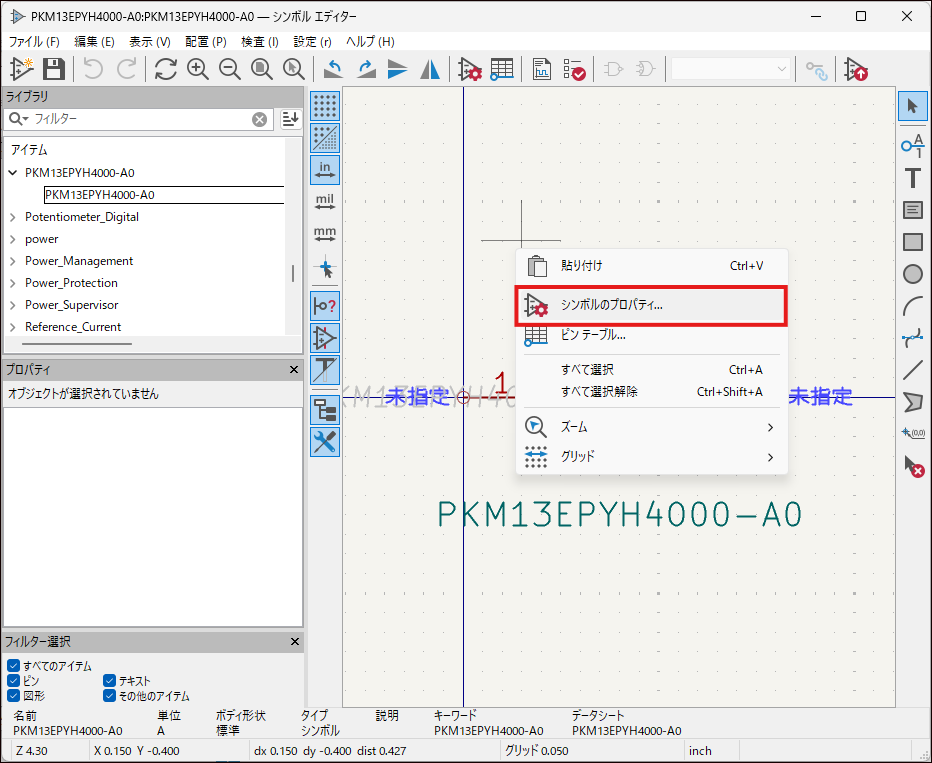Click the Zoom In magnifier icon

[198, 69]
